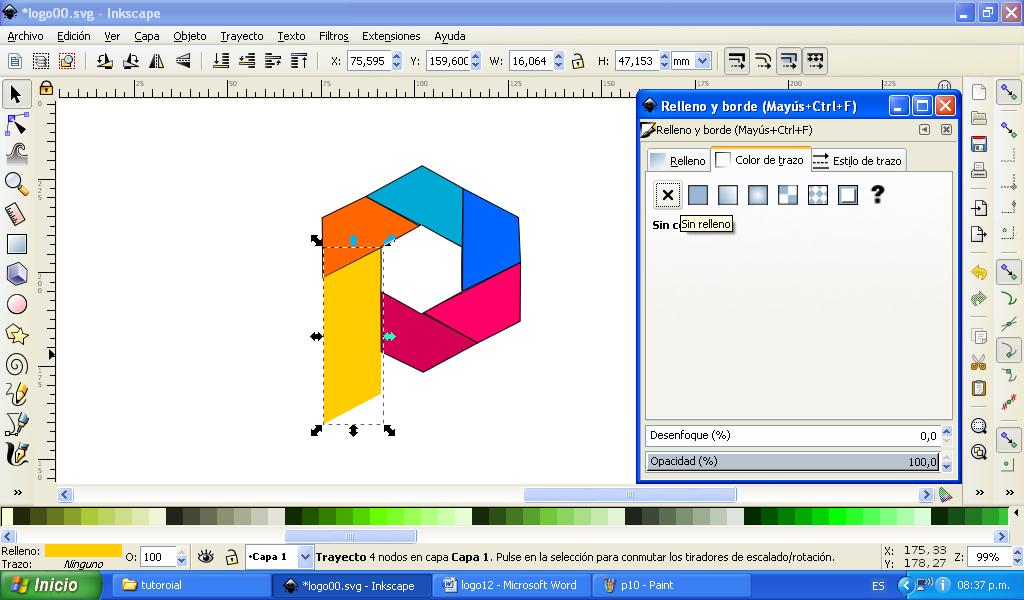
Task: Switch to the Relleno tab
Action: (x=679, y=161)
